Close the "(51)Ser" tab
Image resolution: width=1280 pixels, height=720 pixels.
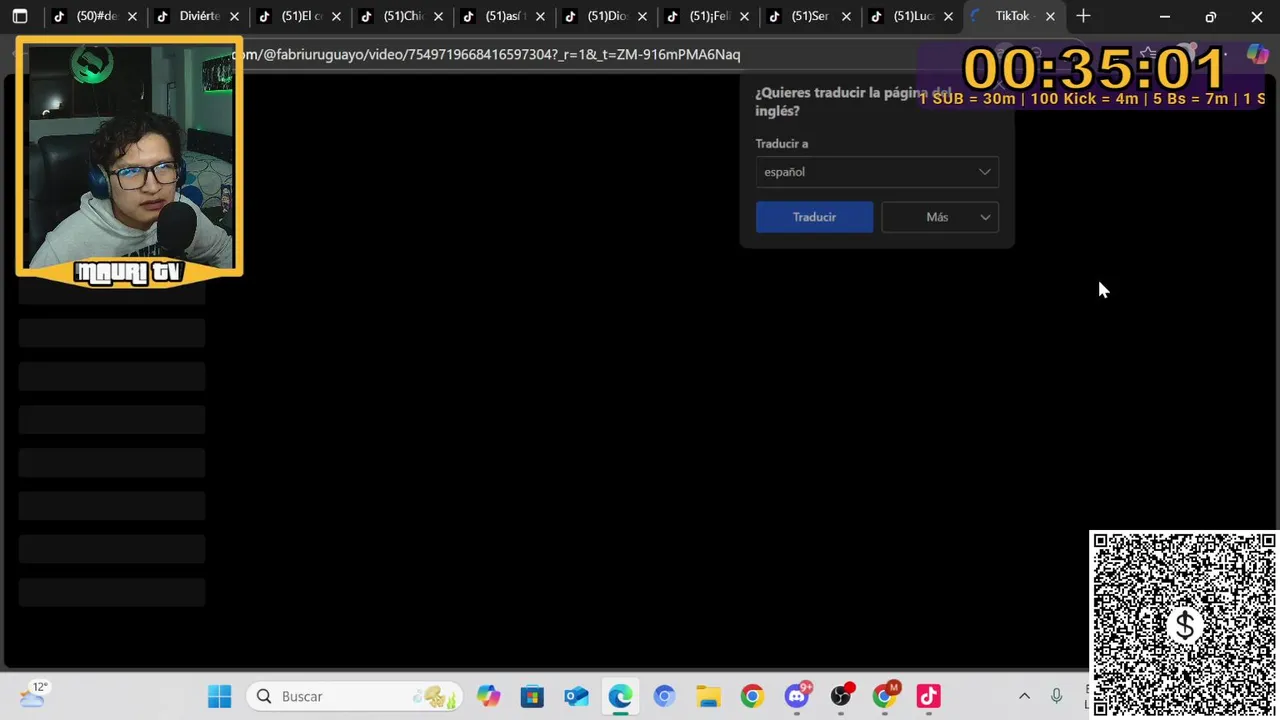[x=846, y=16]
